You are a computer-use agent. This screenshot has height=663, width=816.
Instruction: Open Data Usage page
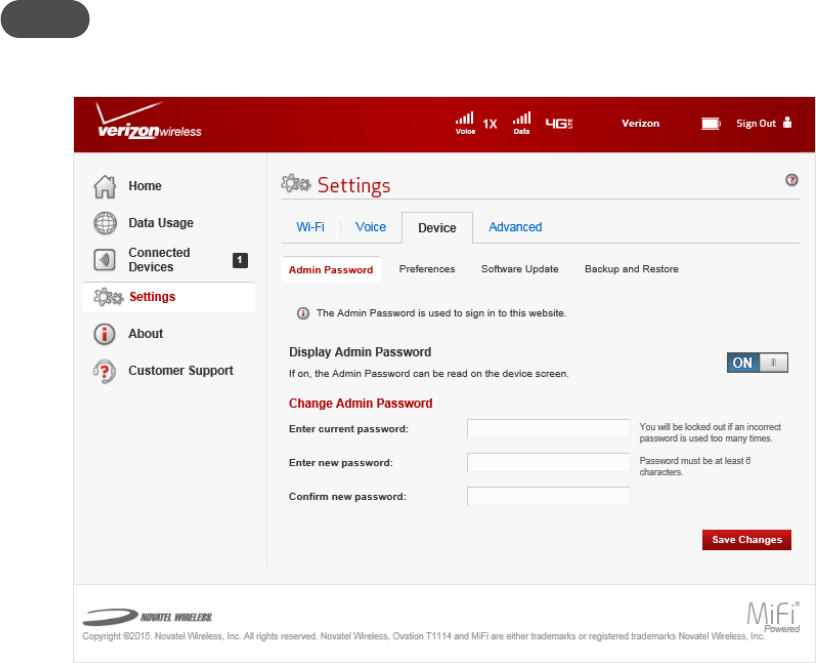click(161, 223)
